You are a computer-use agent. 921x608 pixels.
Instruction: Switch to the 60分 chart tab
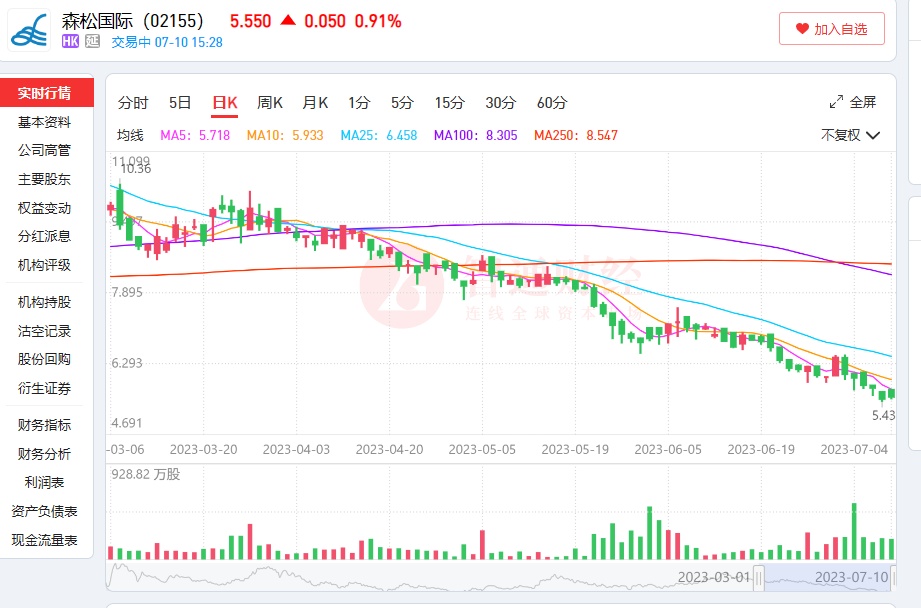pyautogui.click(x=552, y=102)
